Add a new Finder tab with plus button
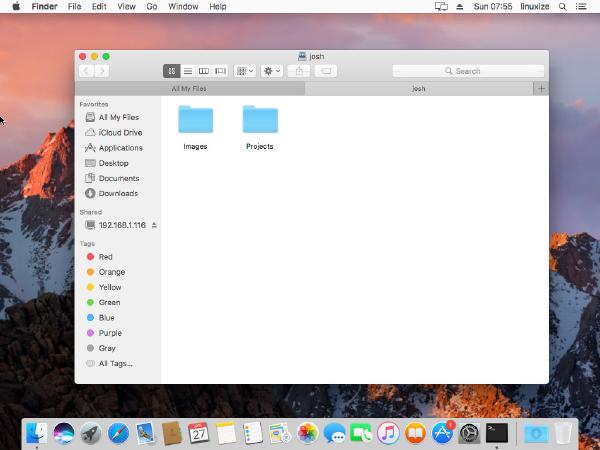The image size is (600, 450). pos(541,88)
